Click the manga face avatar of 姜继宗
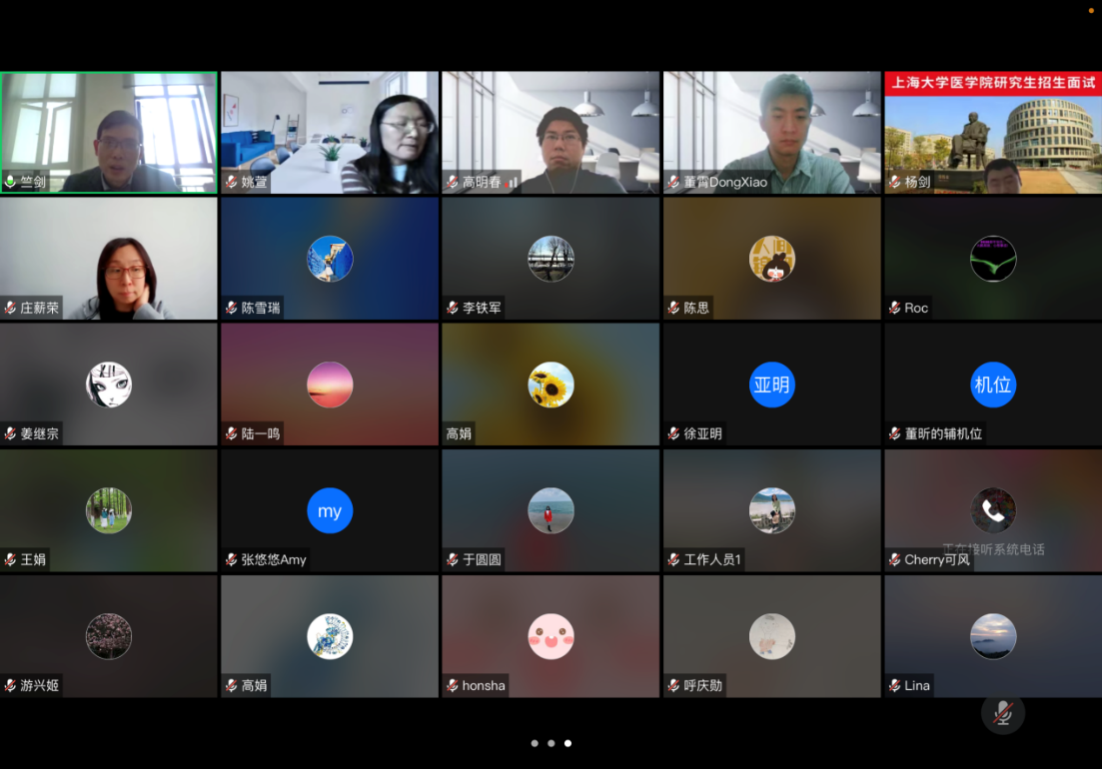Screen dimensions: 1106x770 109,385
